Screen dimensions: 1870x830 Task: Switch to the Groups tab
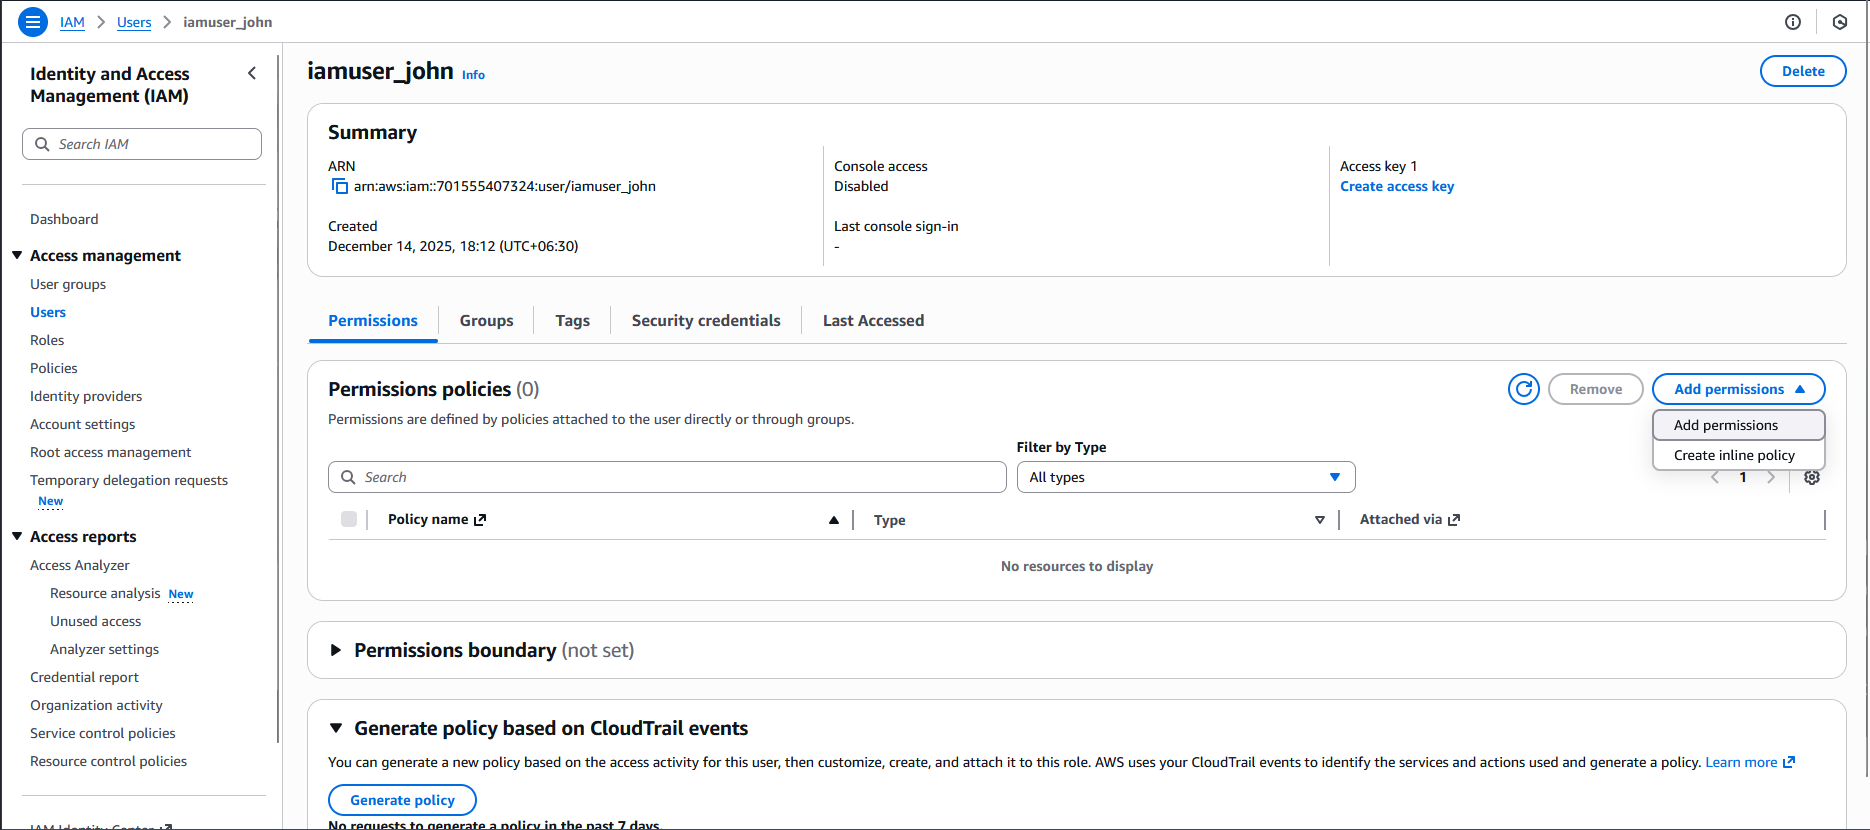pos(487,320)
